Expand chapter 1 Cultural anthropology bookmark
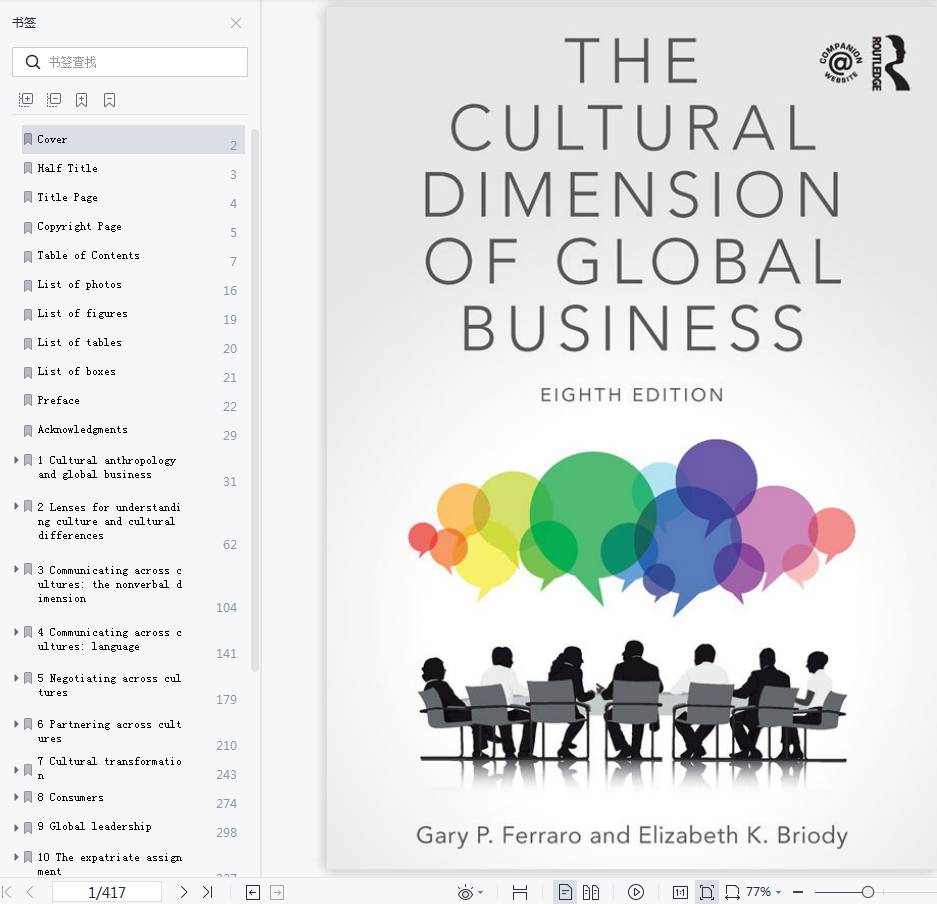 (x=16, y=460)
